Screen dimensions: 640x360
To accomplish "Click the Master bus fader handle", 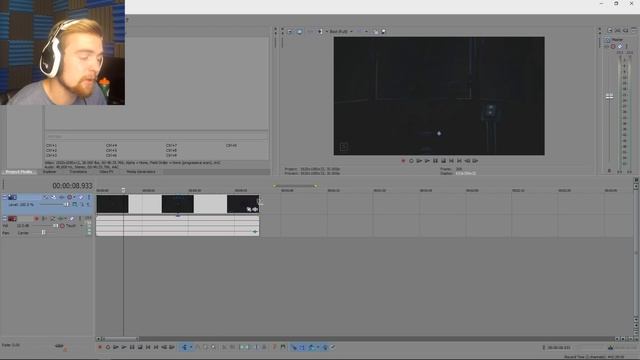I will coord(609,96).
